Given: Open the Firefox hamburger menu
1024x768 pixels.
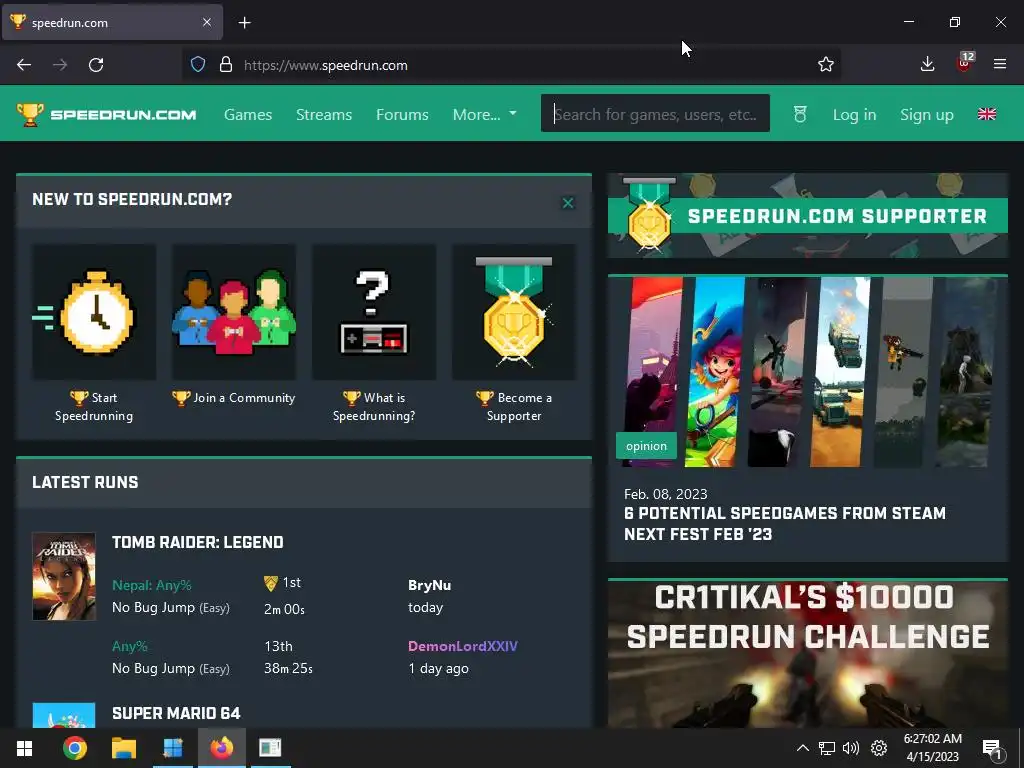Looking at the screenshot, I should point(1000,64).
